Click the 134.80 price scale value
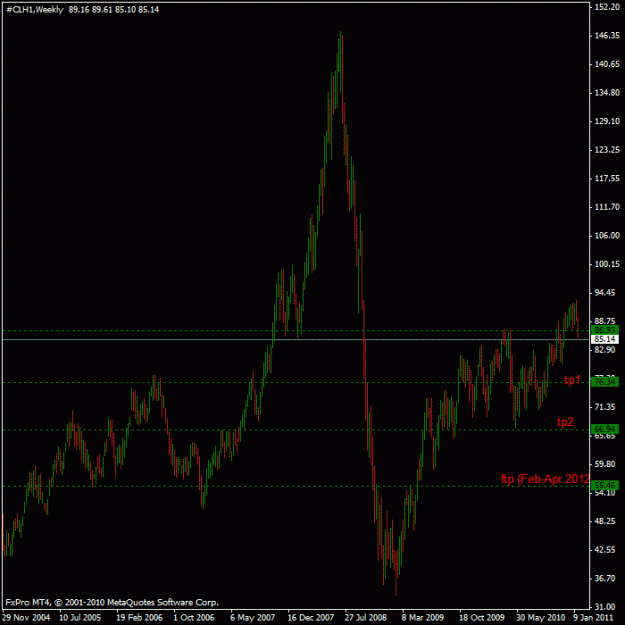The width and height of the screenshot is (625, 625). pos(607,93)
